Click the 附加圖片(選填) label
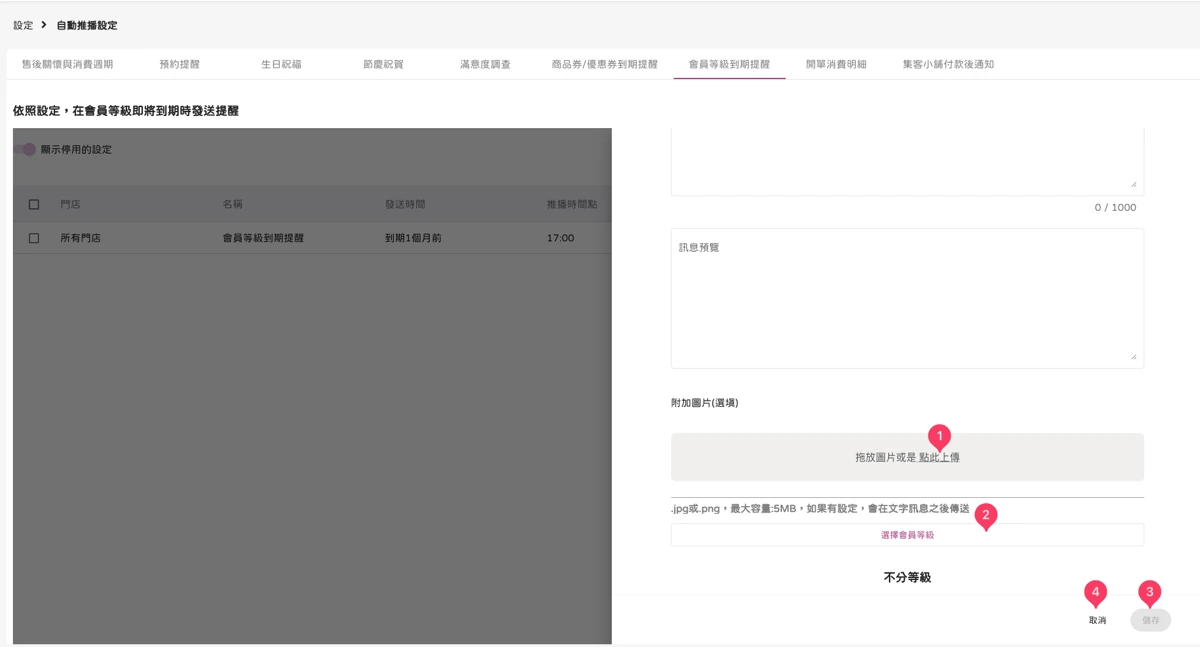Viewport: 1200px width, 647px height. [704, 403]
